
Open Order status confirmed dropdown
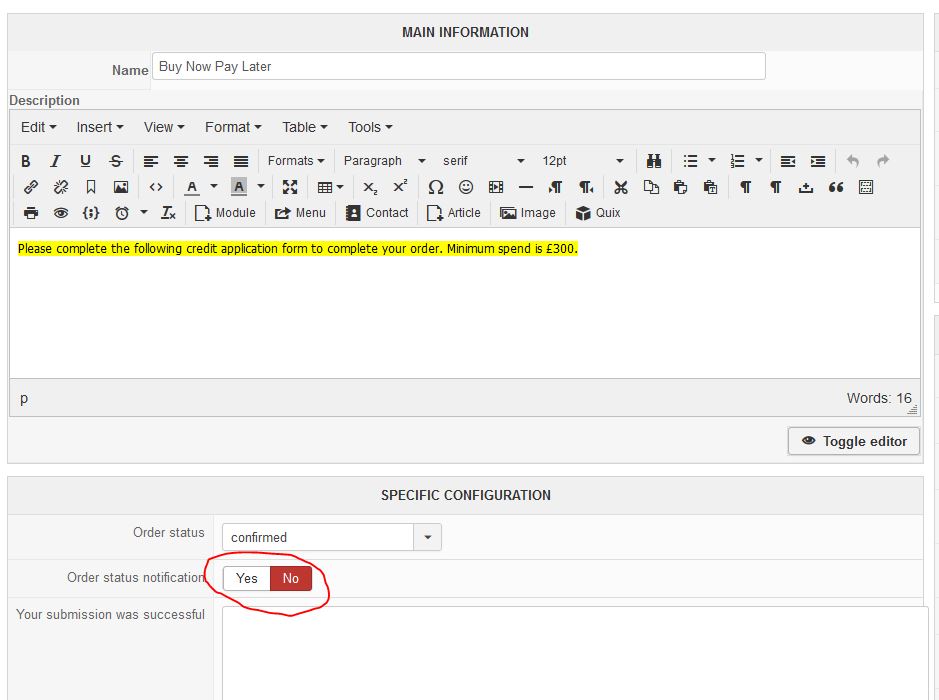(x=332, y=537)
